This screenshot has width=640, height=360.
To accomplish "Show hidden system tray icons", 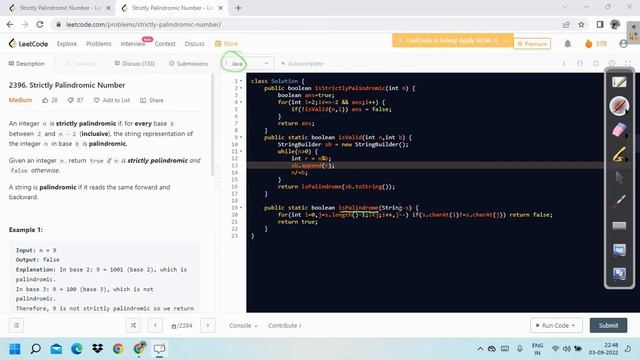I will [x=480, y=349].
